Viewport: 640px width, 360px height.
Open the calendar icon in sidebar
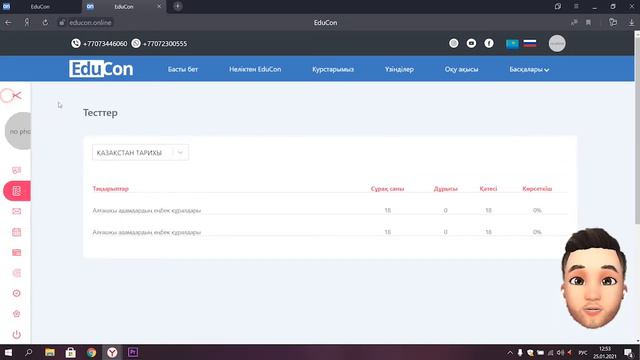tap(16, 232)
